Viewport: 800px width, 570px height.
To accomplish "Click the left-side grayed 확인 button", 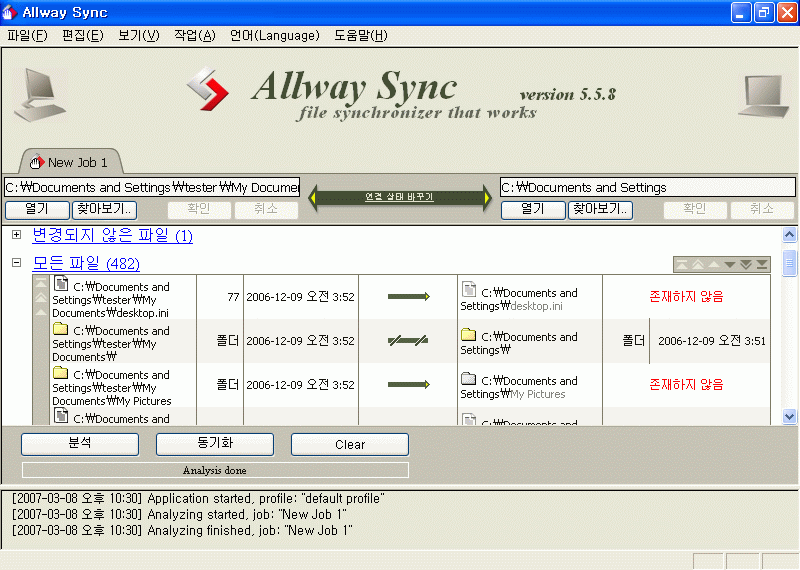I will (x=199, y=210).
